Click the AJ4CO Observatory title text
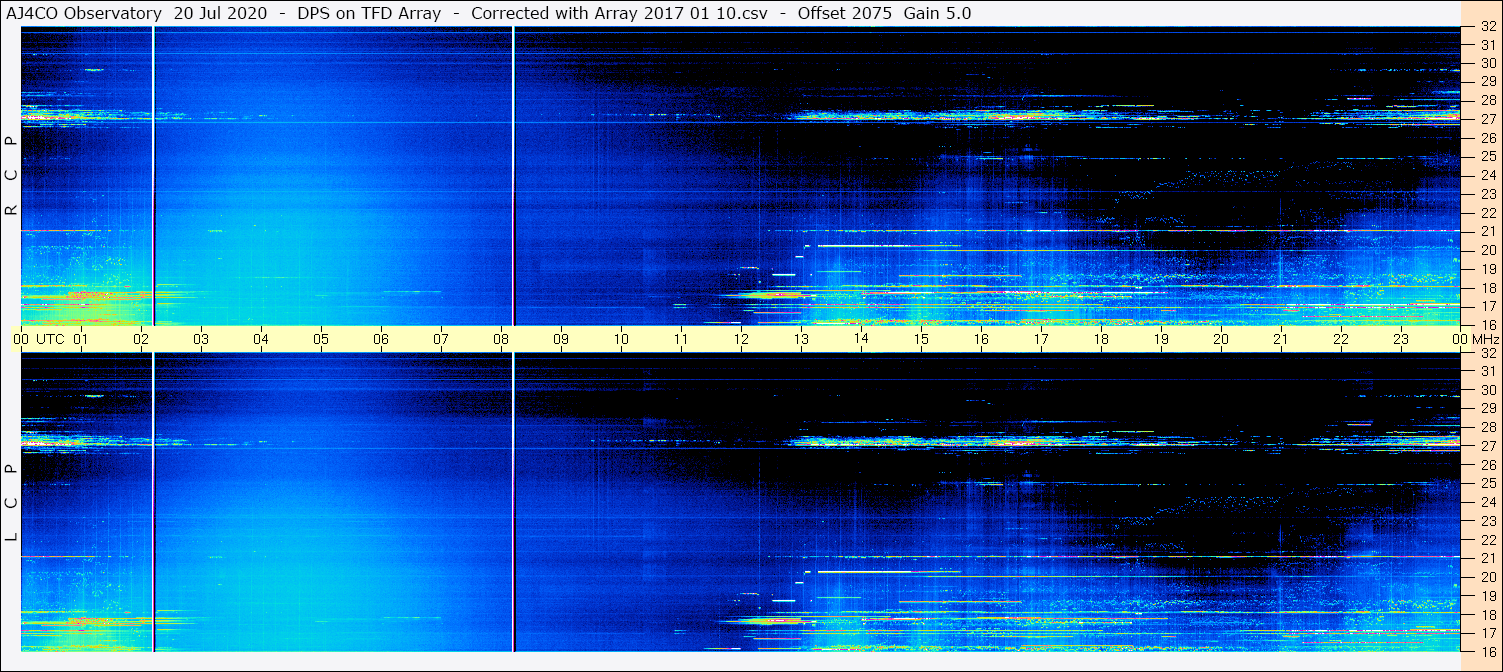The height and width of the screenshot is (672, 1503). [x=84, y=14]
